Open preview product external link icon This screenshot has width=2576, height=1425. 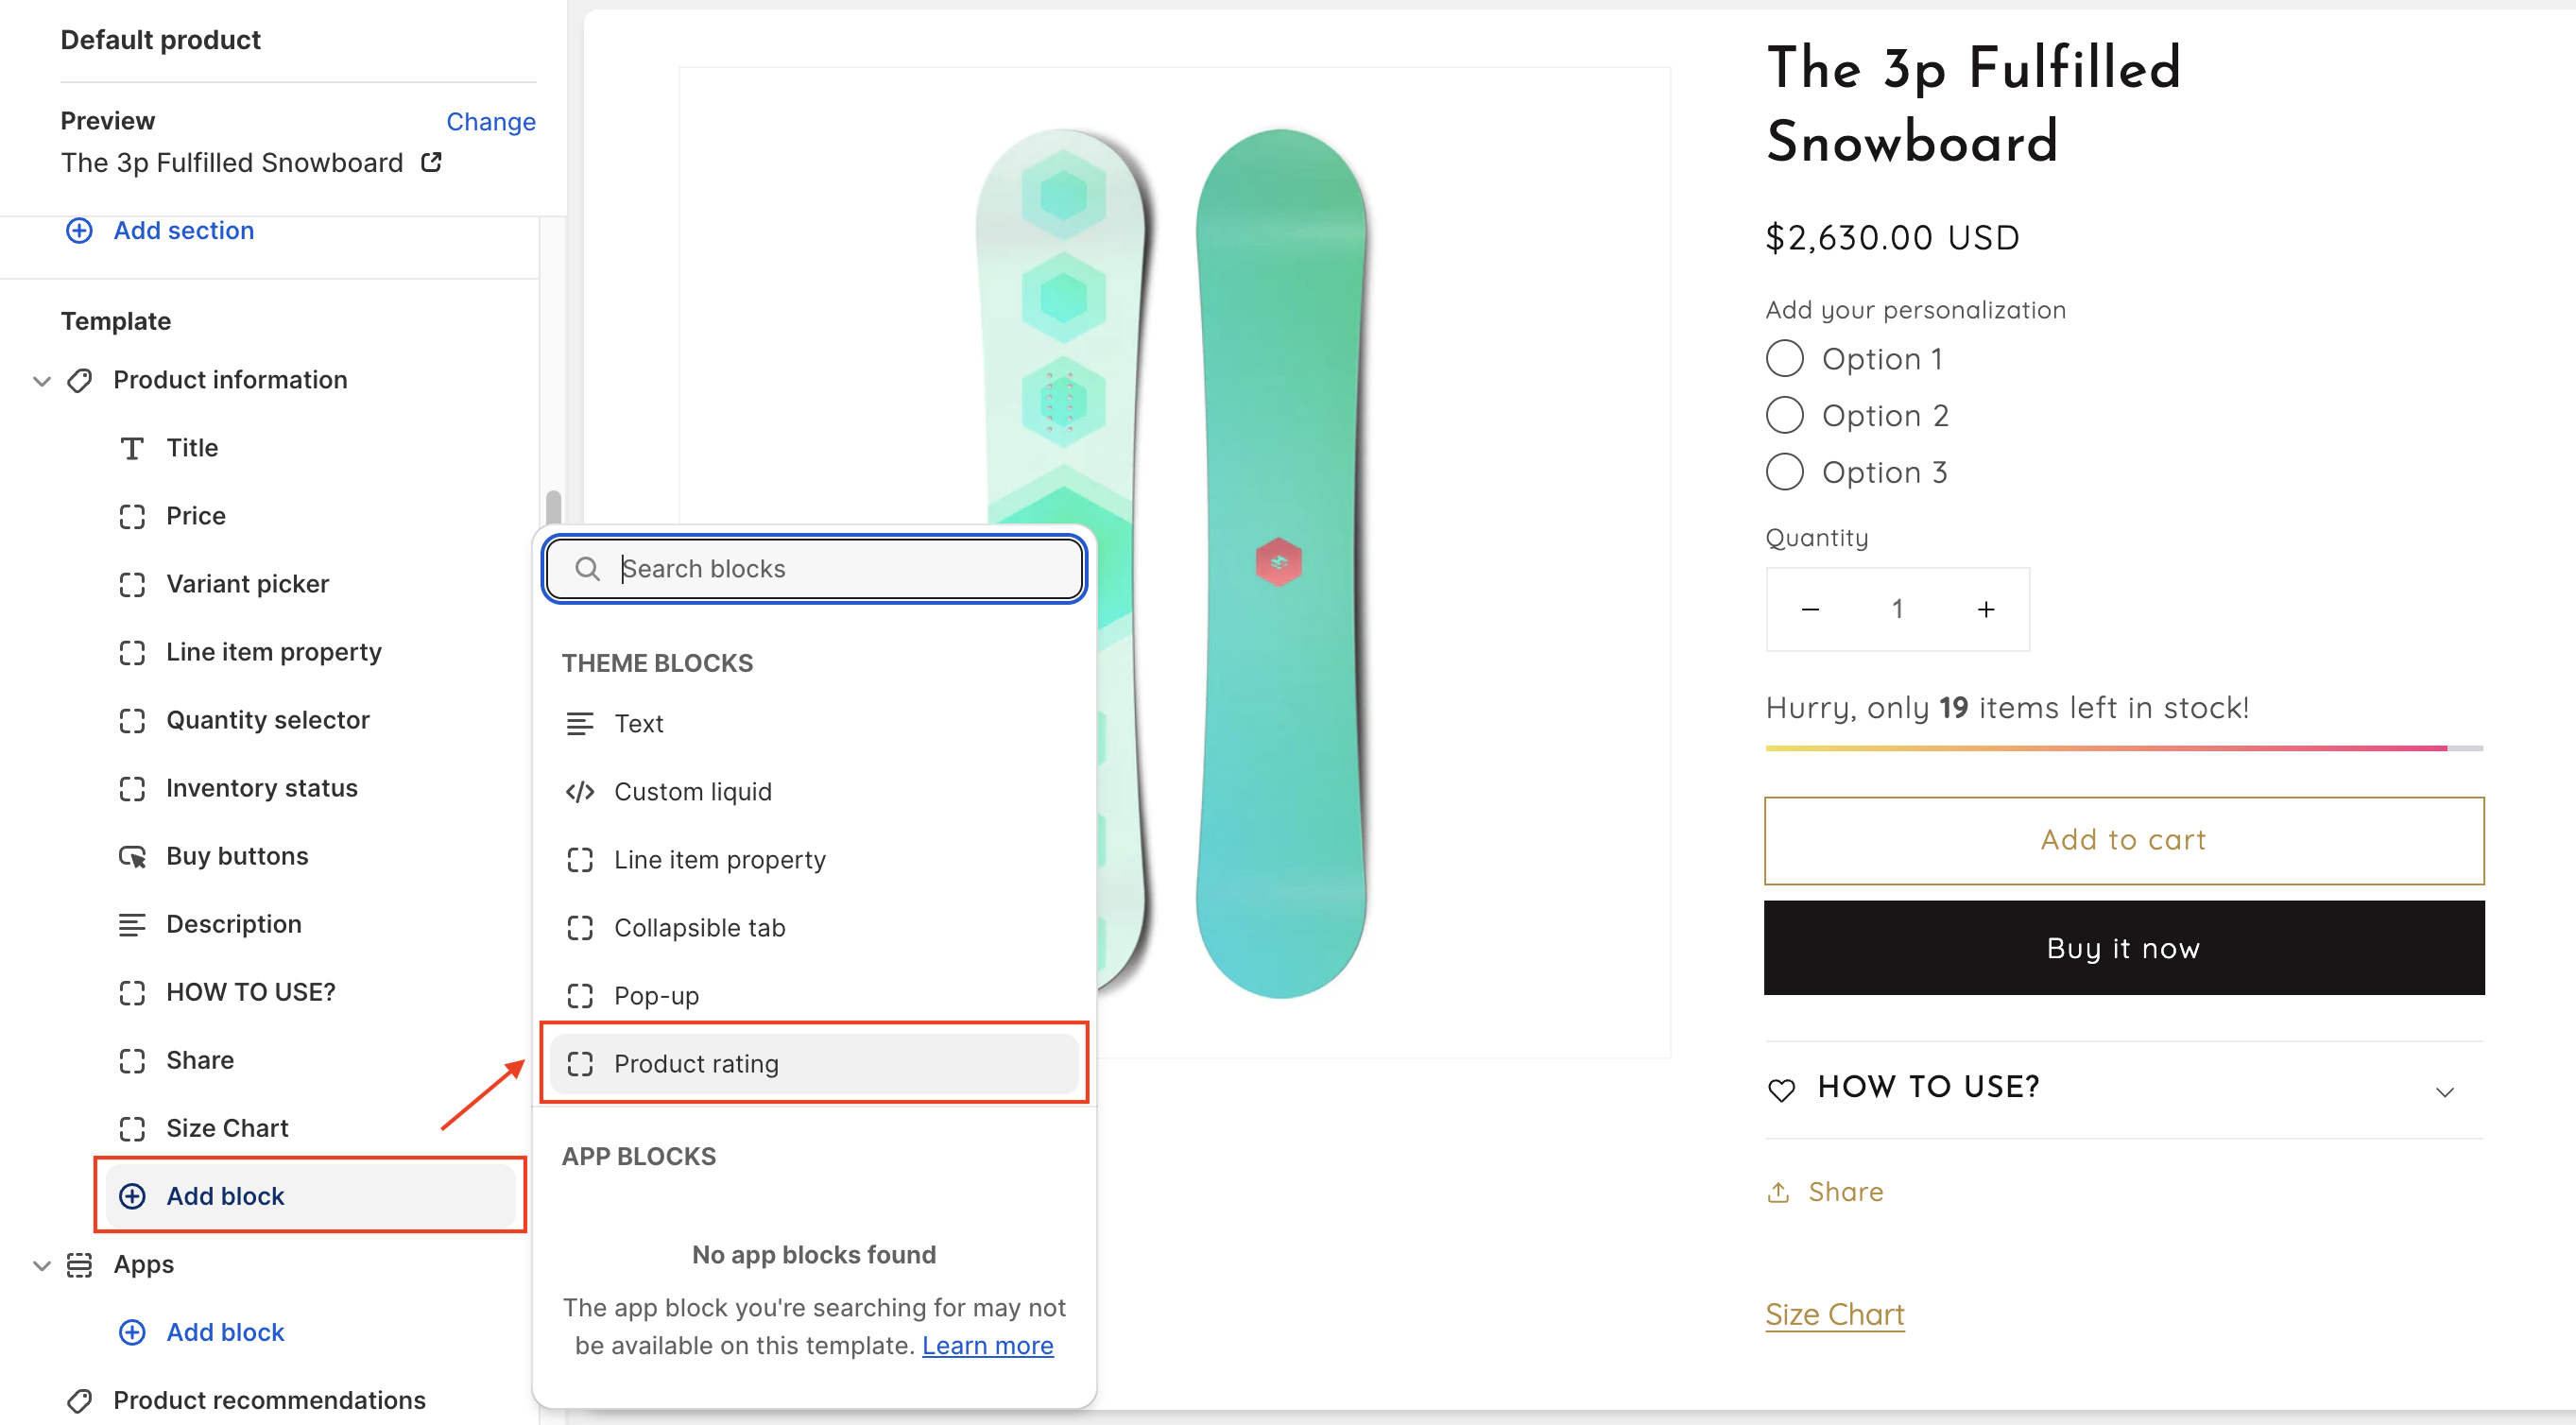[431, 162]
